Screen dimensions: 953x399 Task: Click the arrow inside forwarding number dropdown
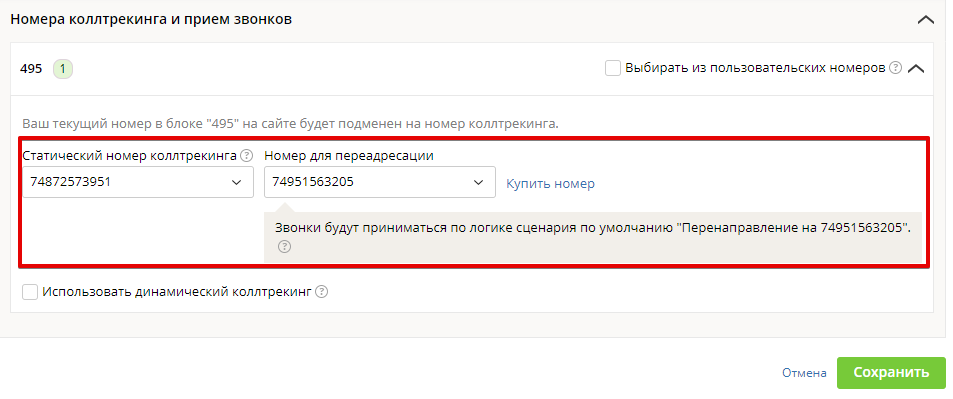coord(478,182)
